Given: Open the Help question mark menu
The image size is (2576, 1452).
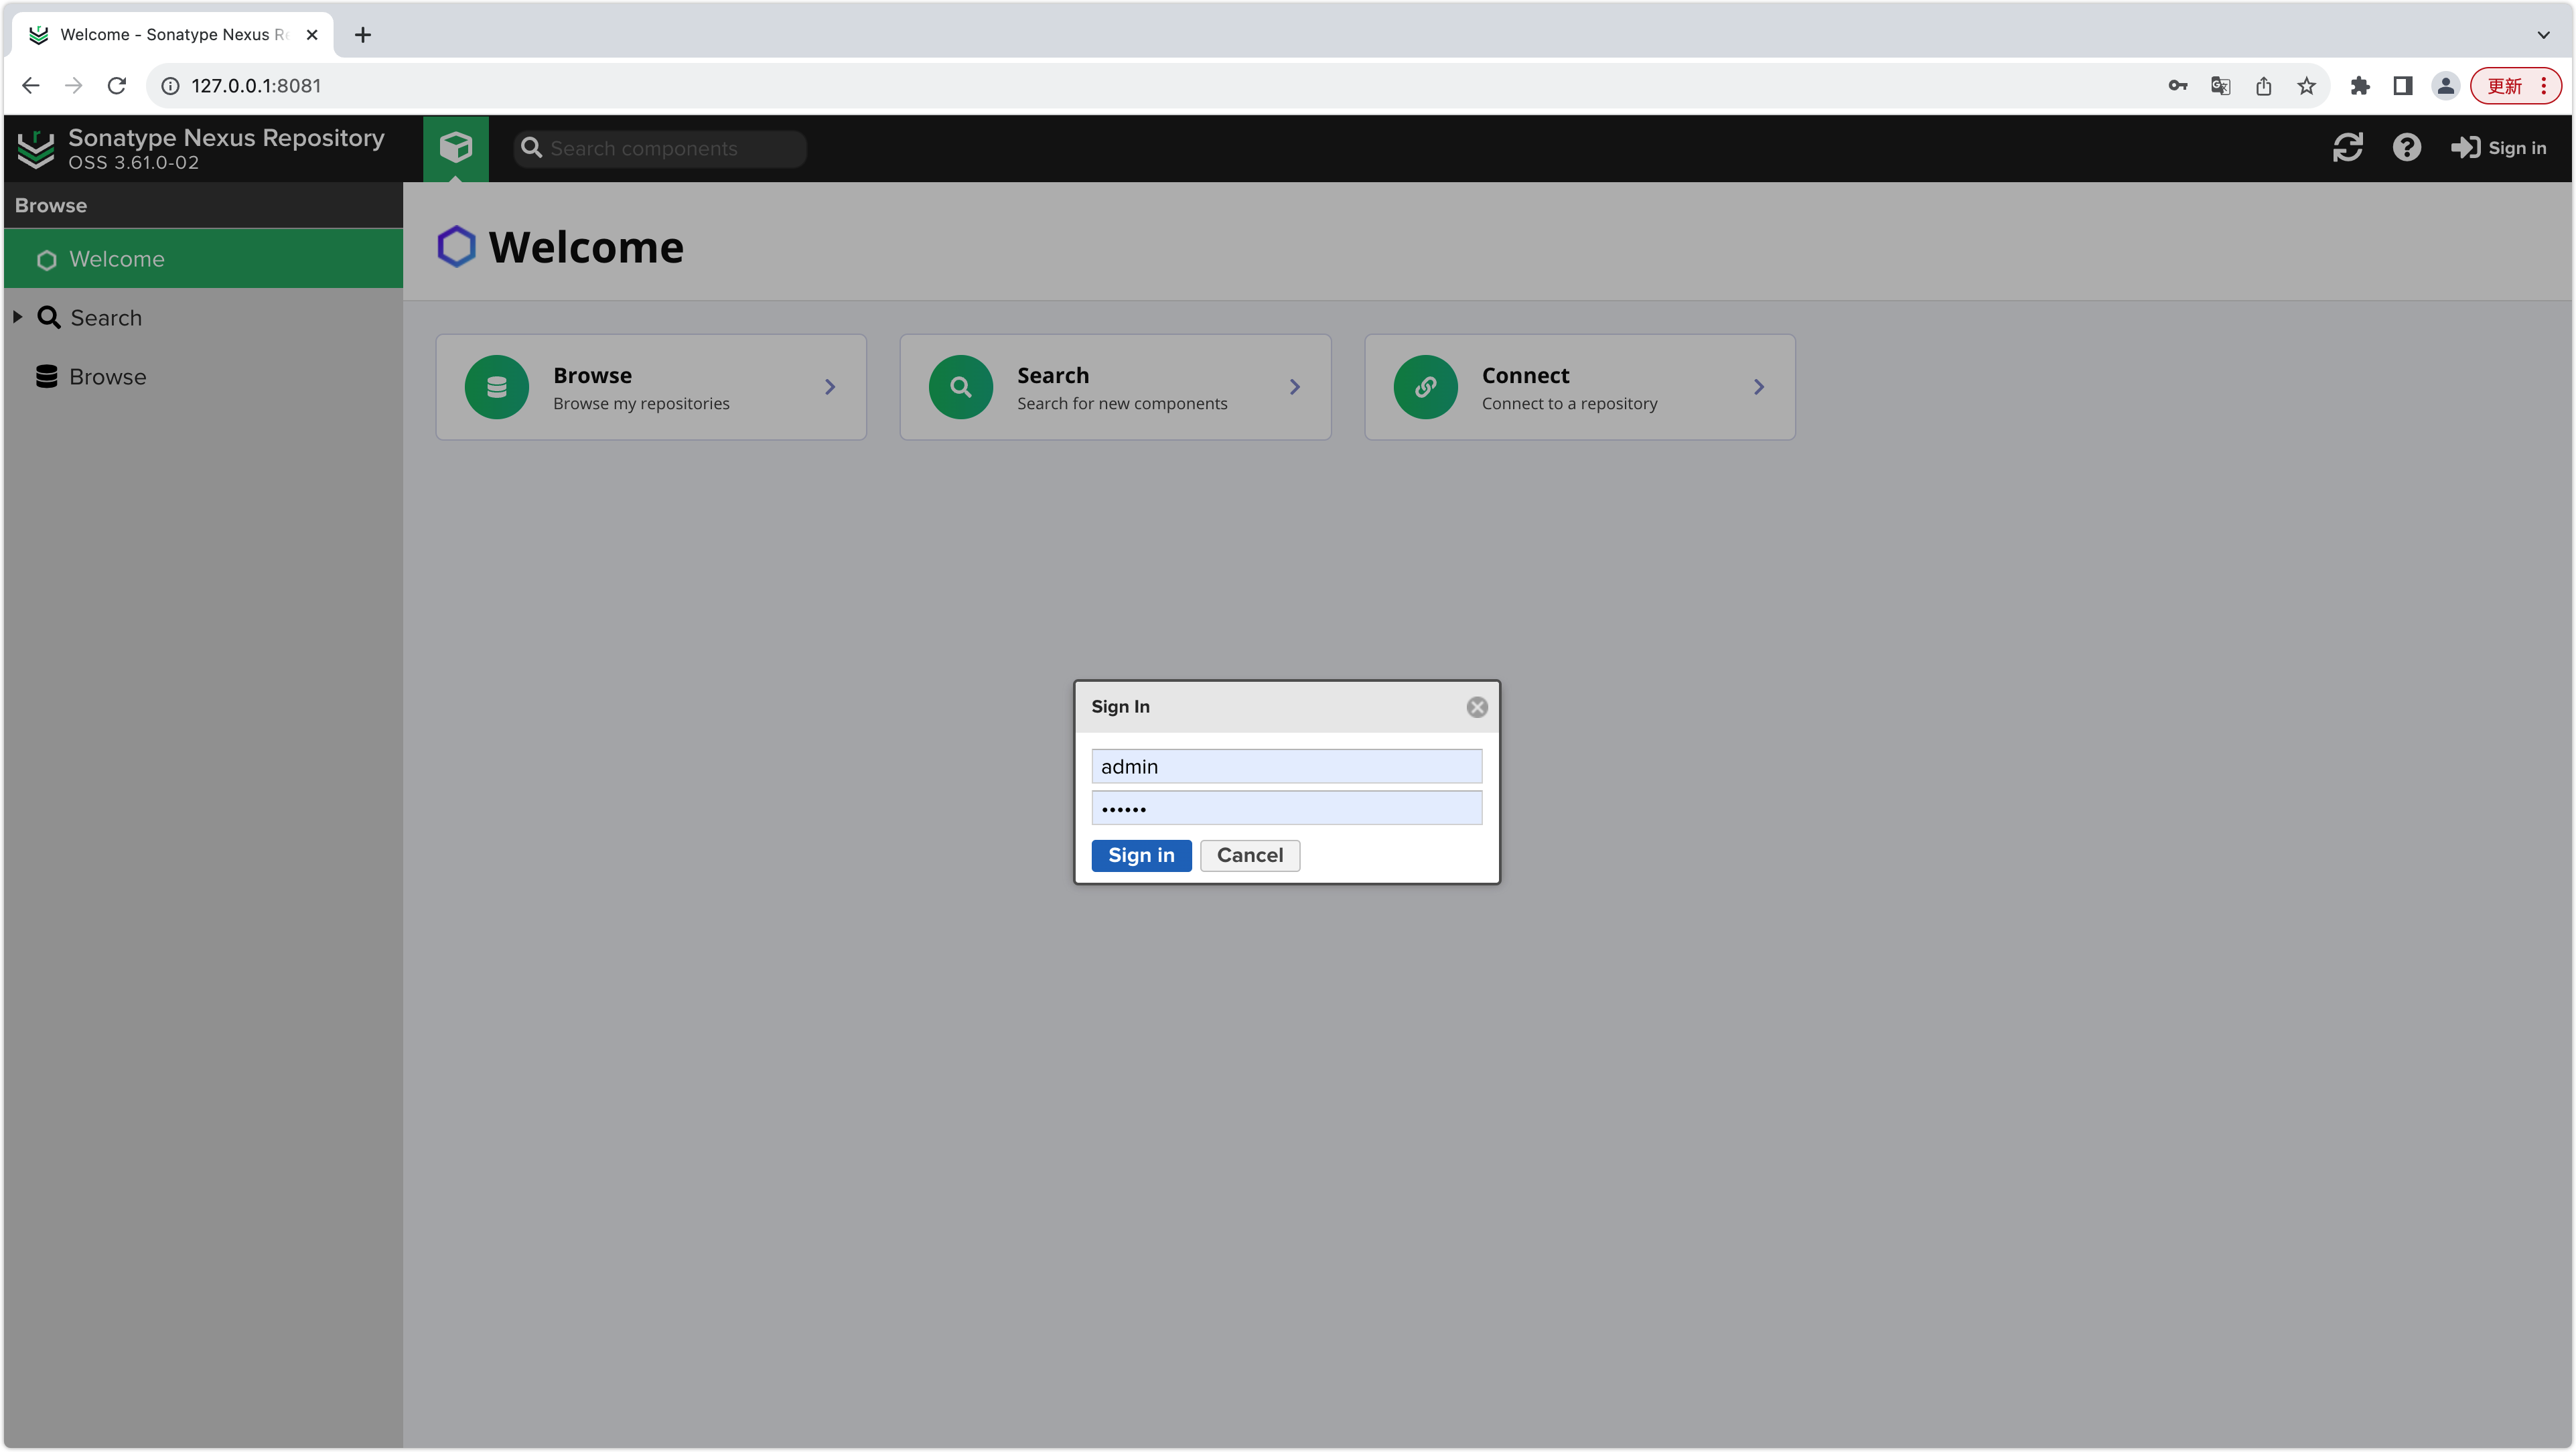Looking at the screenshot, I should (x=2406, y=148).
